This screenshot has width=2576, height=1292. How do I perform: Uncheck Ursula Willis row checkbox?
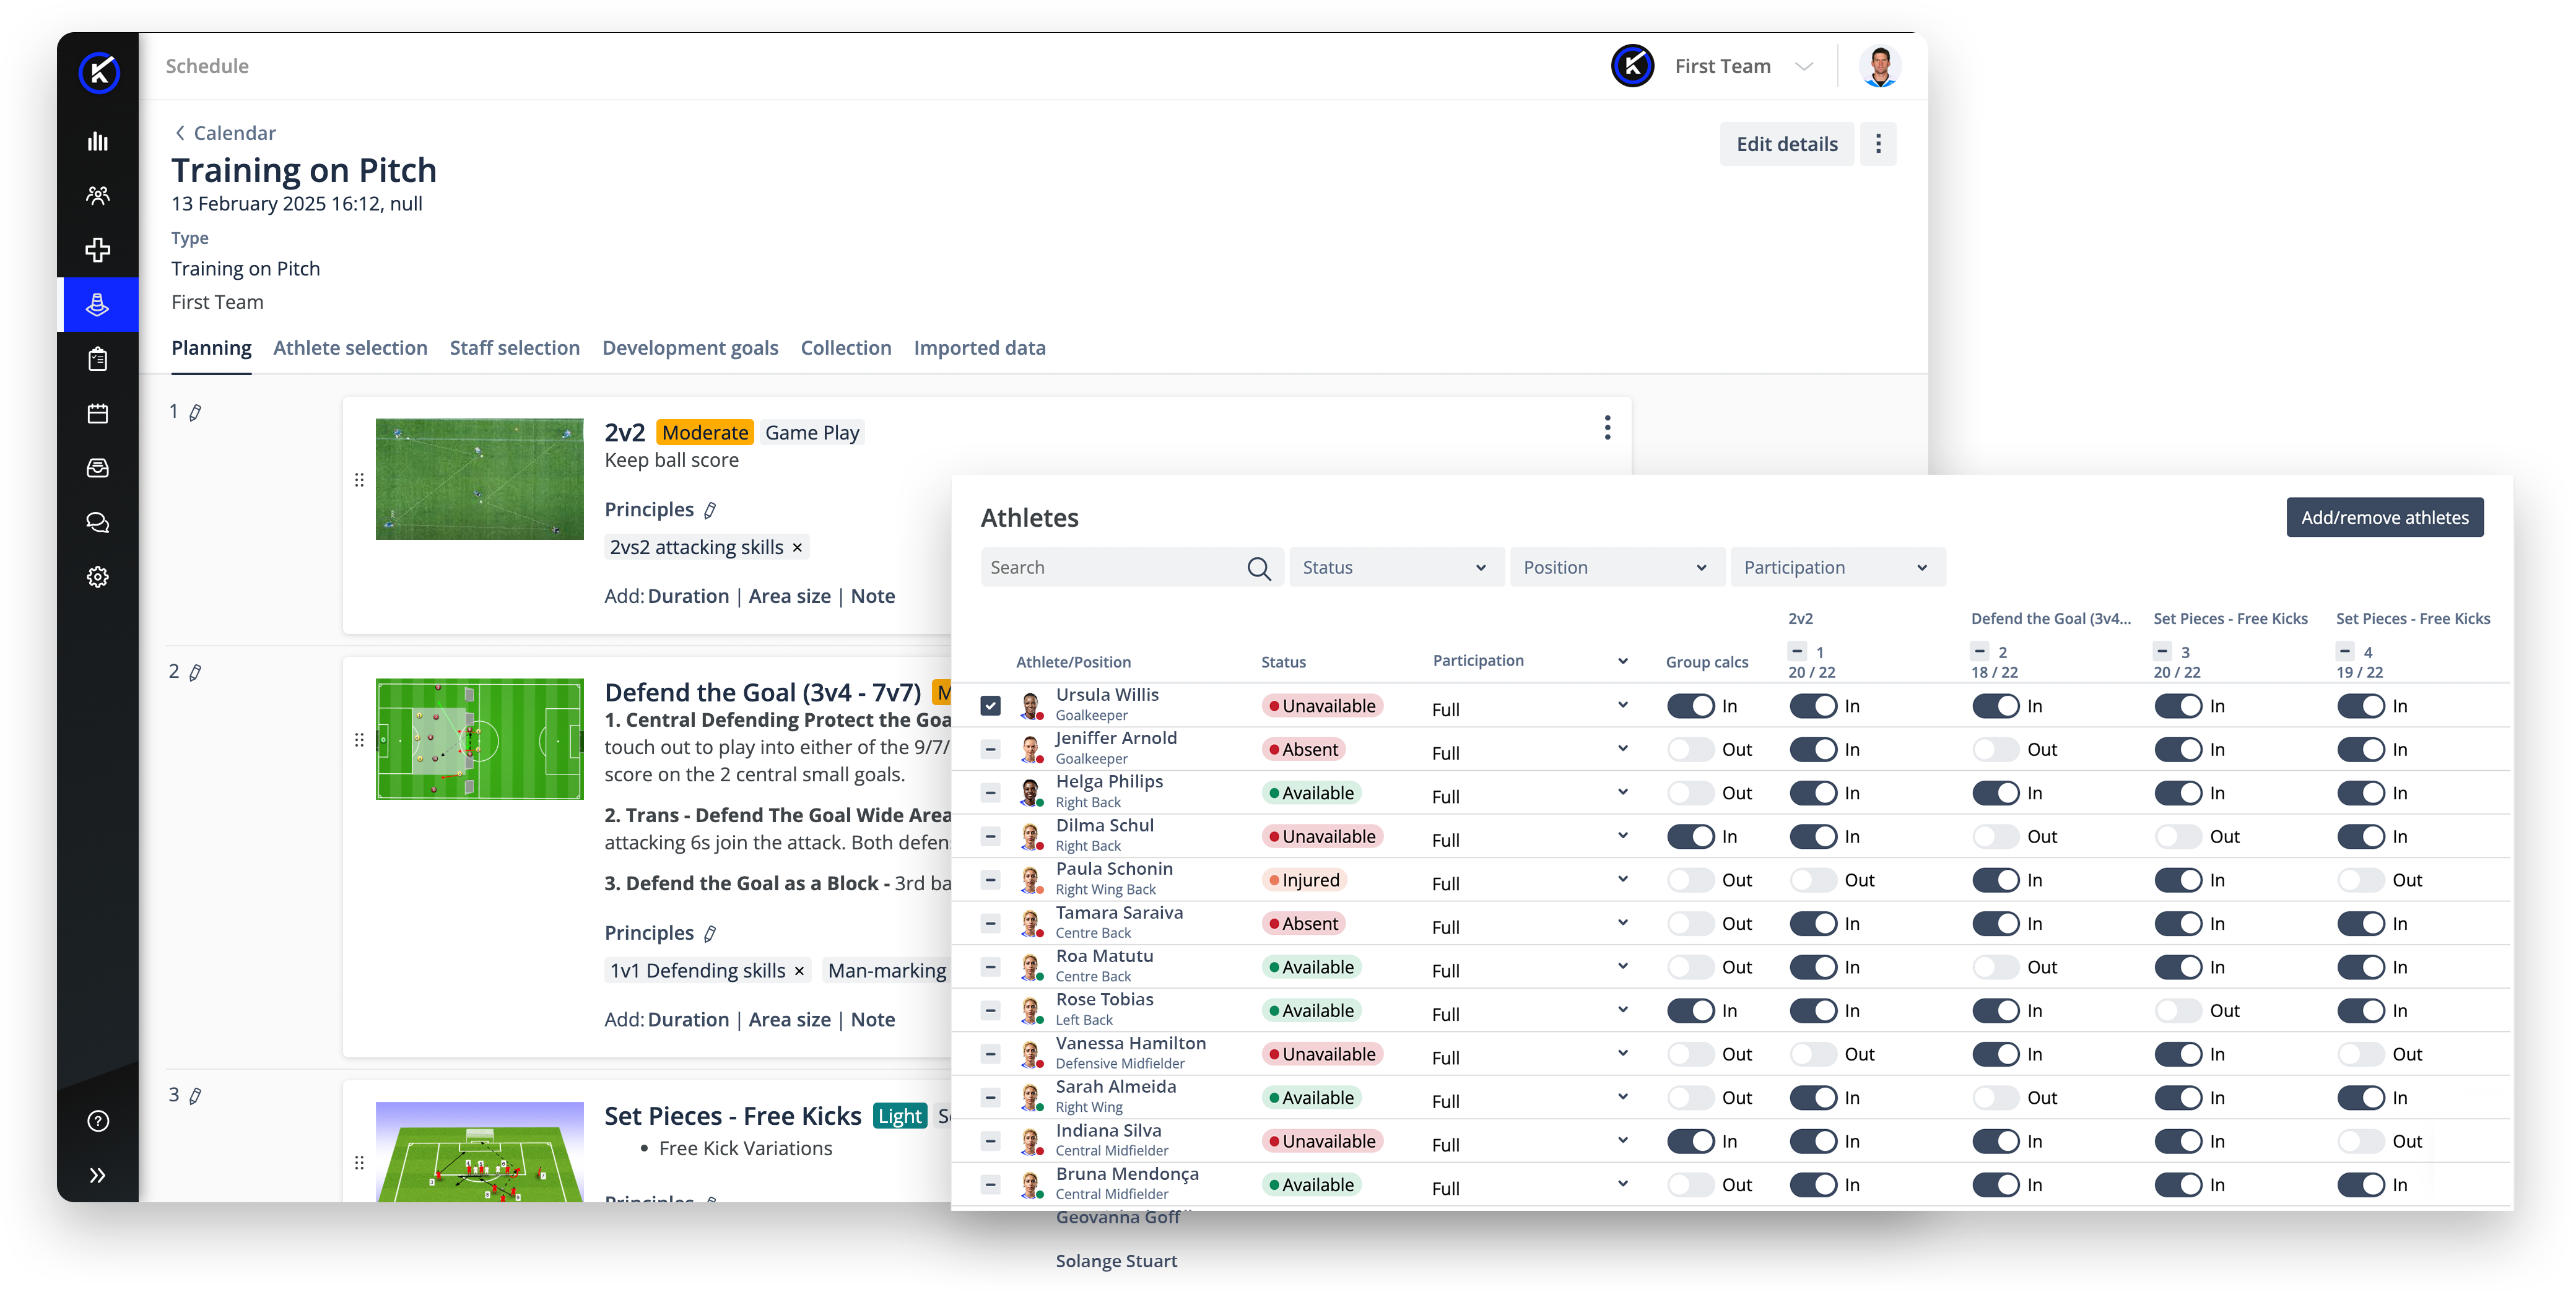coord(990,705)
